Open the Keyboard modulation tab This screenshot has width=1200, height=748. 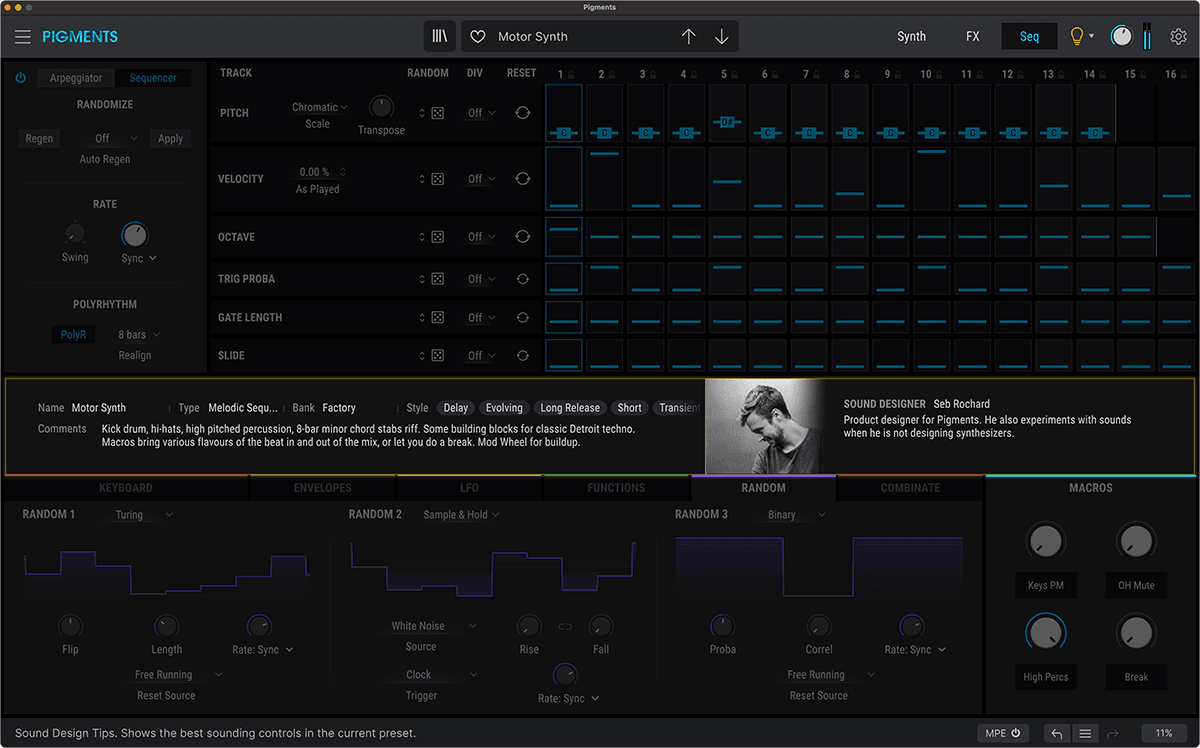126,488
